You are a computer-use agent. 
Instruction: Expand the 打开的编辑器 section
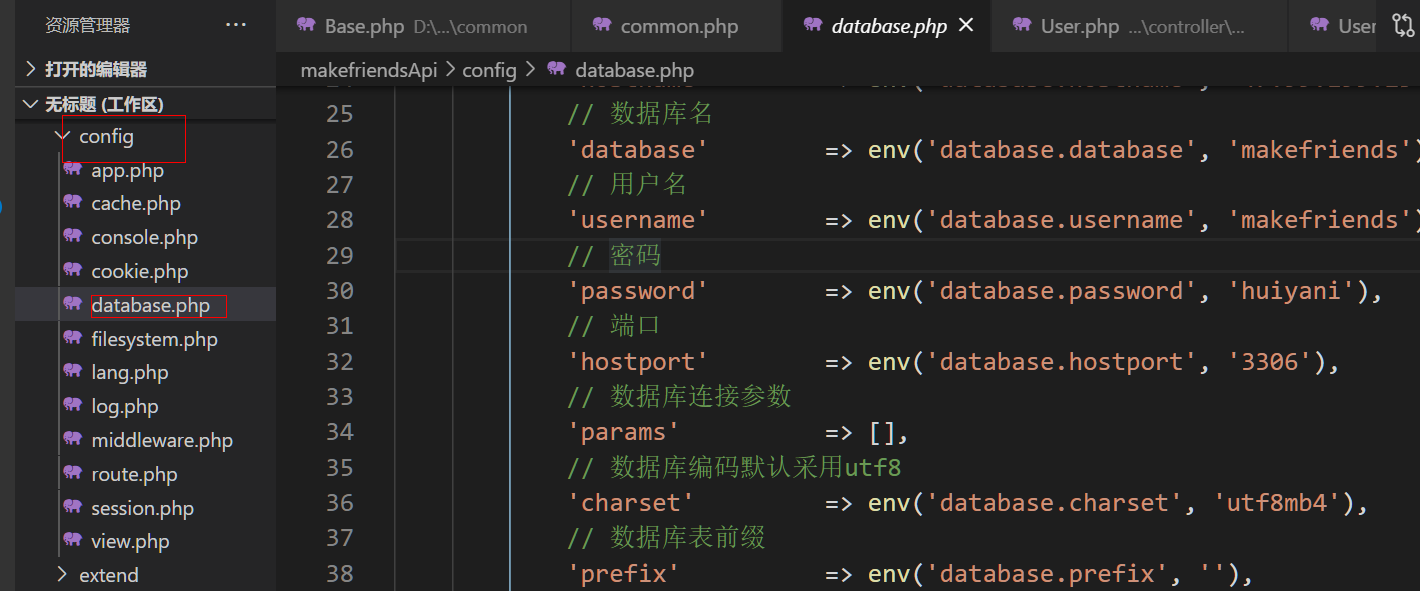(x=95, y=69)
